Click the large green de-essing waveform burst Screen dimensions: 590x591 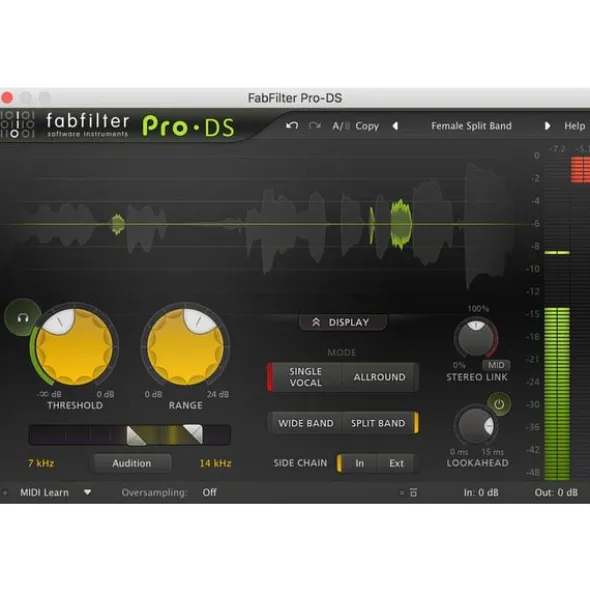coord(400,224)
